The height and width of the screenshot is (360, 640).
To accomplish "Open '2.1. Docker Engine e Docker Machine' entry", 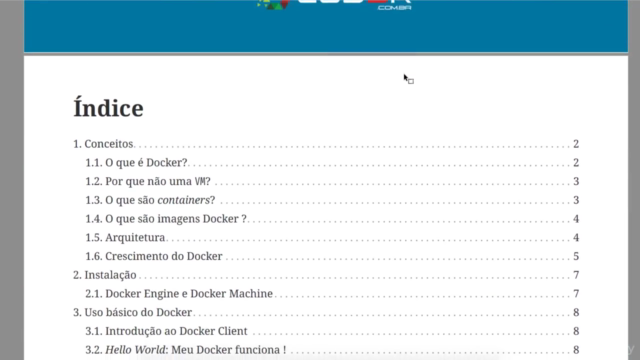I will (x=179, y=294).
